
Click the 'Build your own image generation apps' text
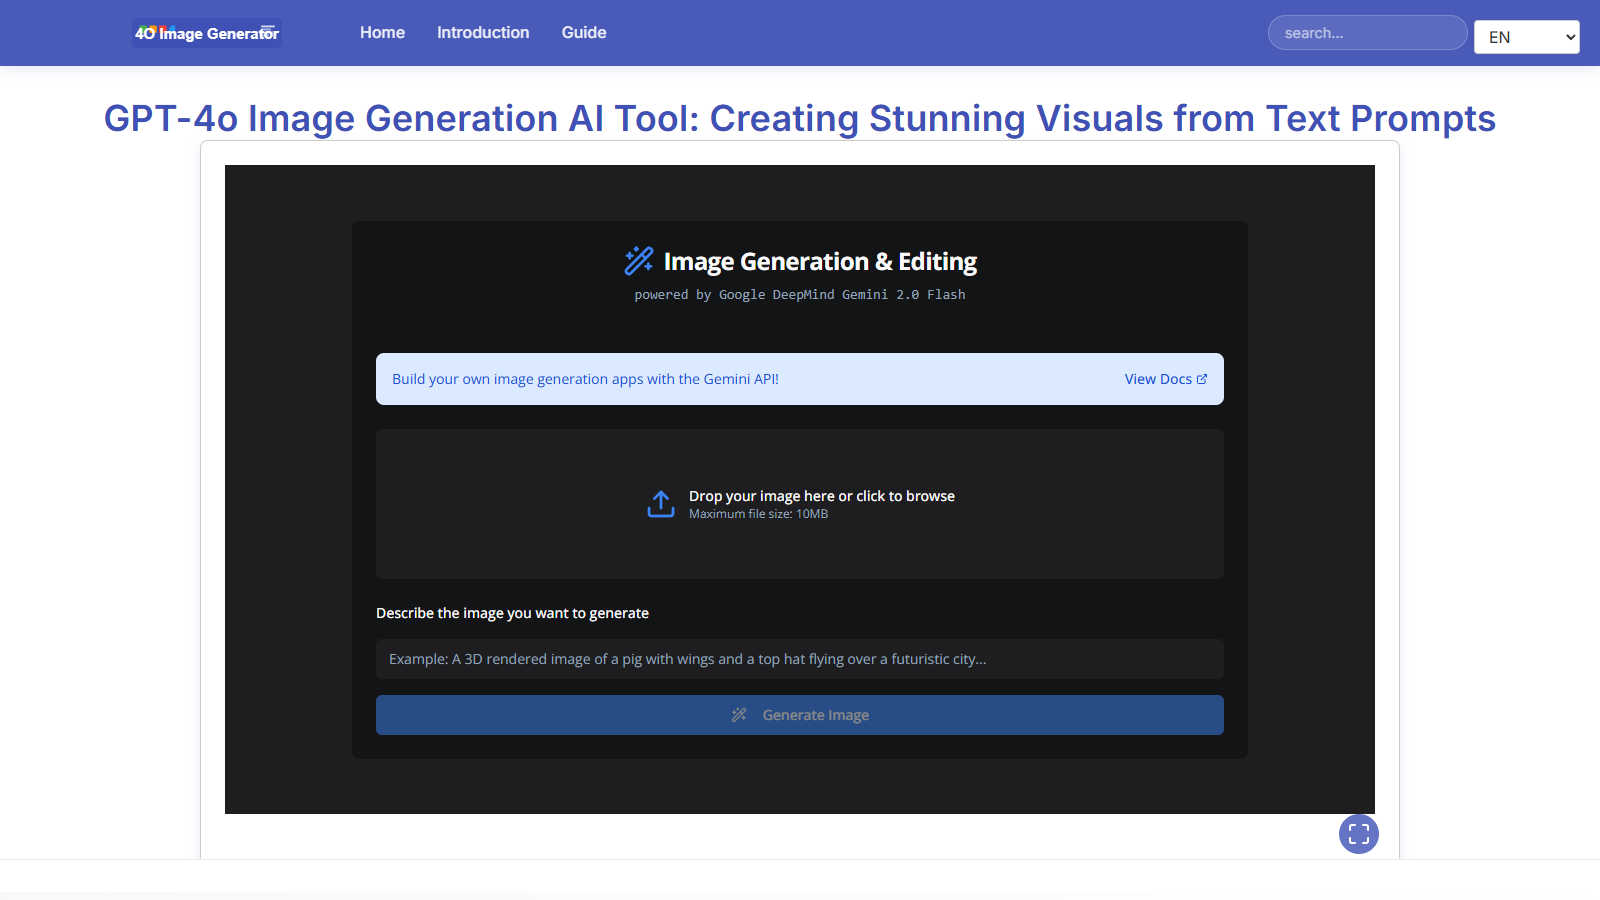click(x=585, y=379)
